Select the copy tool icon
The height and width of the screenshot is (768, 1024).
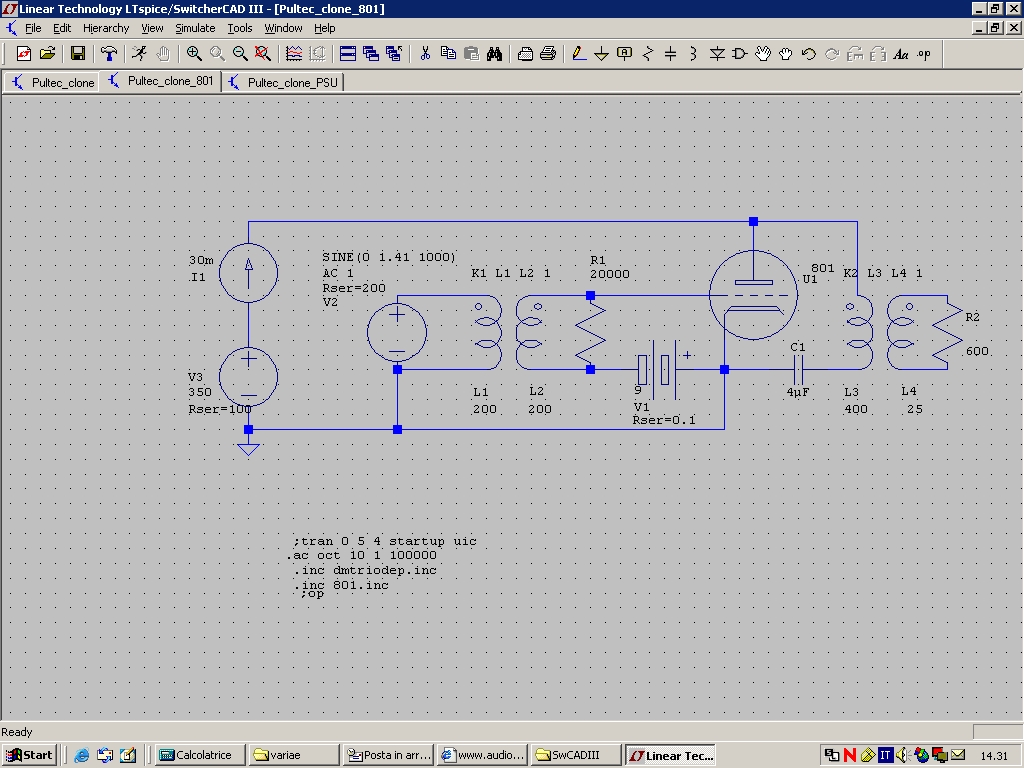click(448, 54)
